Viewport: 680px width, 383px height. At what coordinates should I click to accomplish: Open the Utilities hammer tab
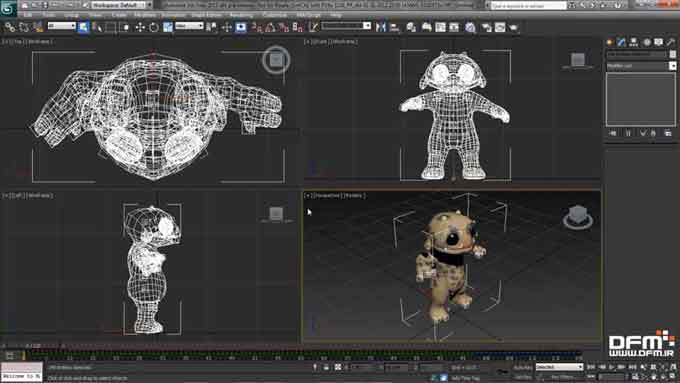(671, 42)
